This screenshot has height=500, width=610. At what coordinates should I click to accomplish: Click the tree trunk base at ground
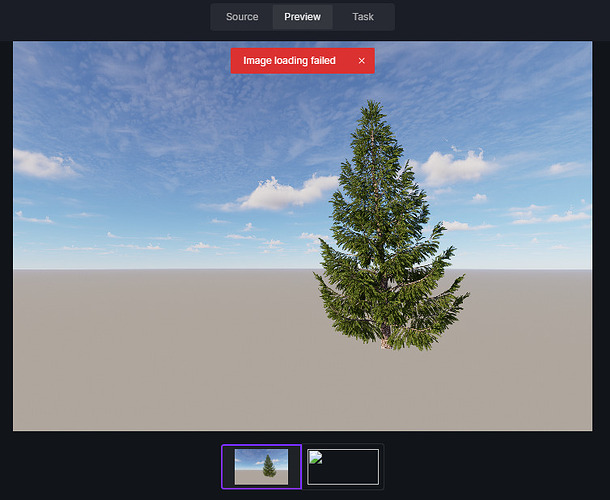coord(384,340)
